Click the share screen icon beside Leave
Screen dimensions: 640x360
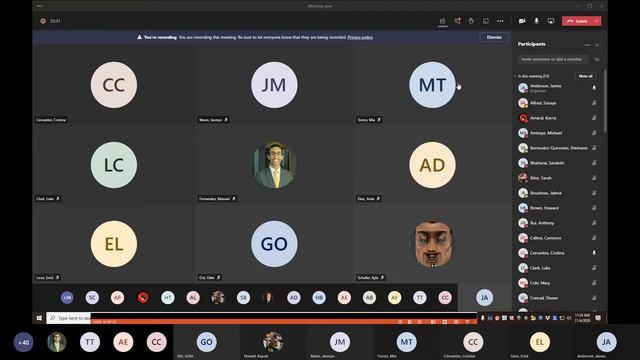pos(551,21)
